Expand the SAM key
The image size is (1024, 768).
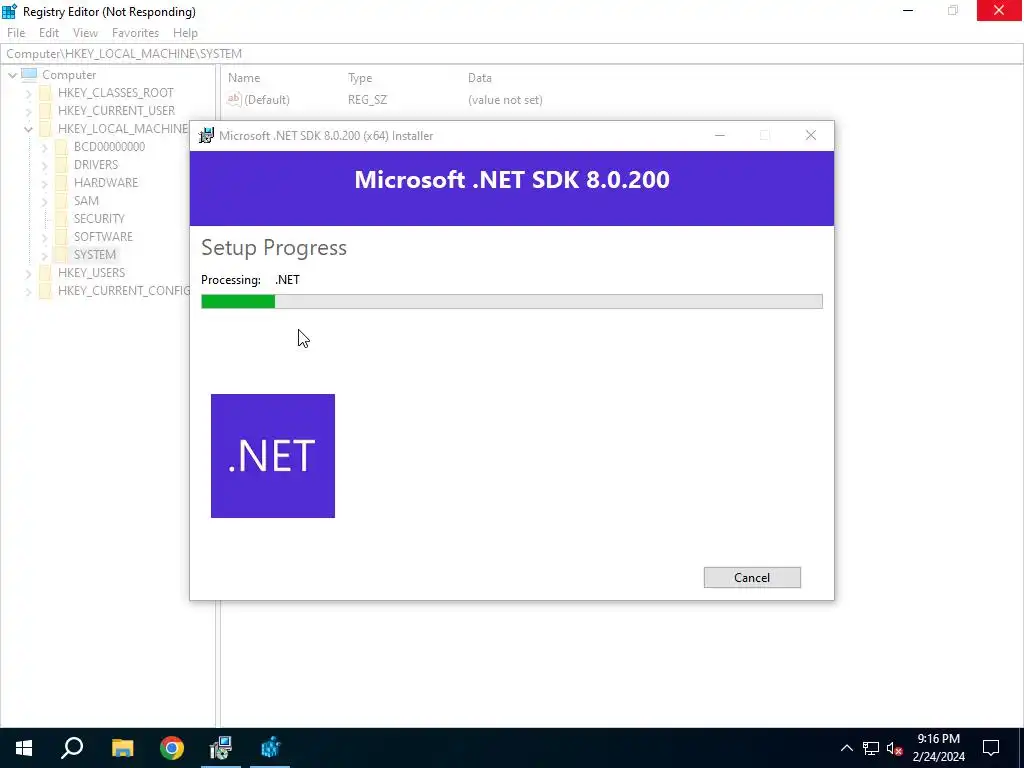tap(44, 201)
